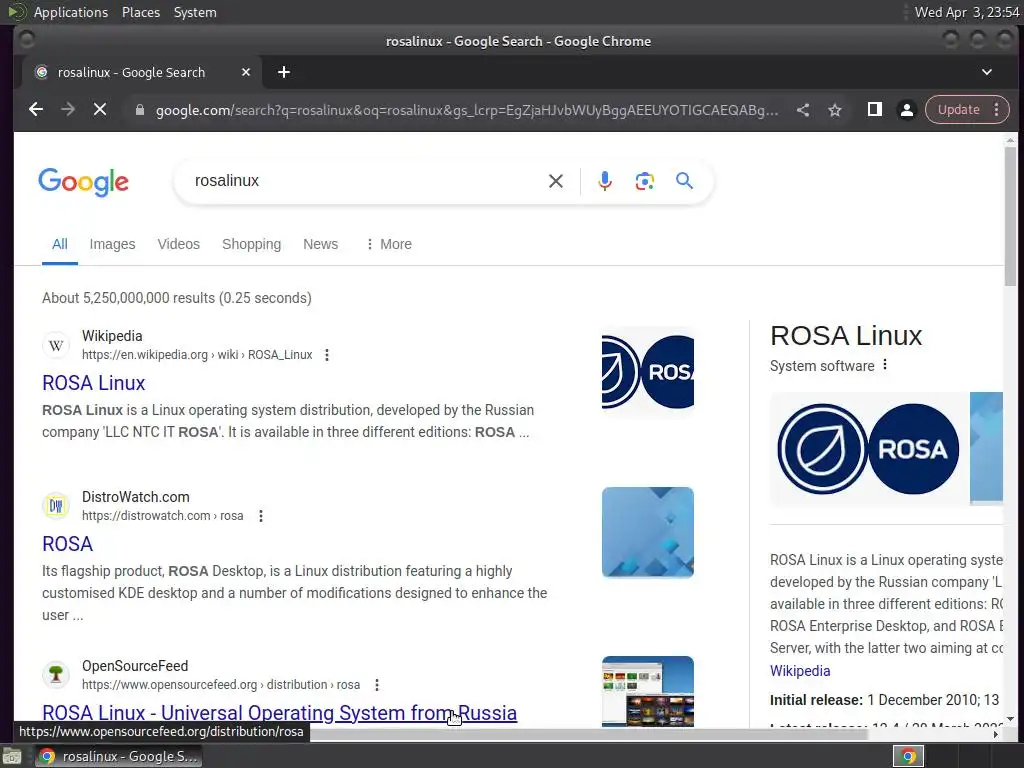Open the ROSA logo image in knowledge panel

(x=869, y=449)
